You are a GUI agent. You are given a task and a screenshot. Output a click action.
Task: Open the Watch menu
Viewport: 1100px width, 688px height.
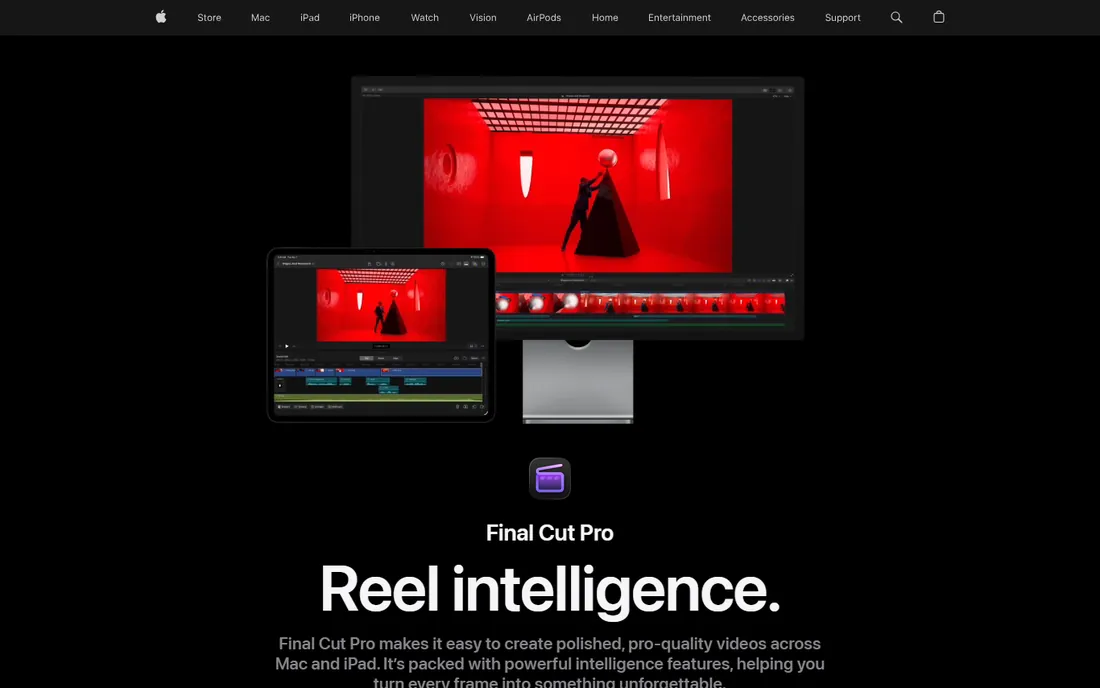pos(424,18)
